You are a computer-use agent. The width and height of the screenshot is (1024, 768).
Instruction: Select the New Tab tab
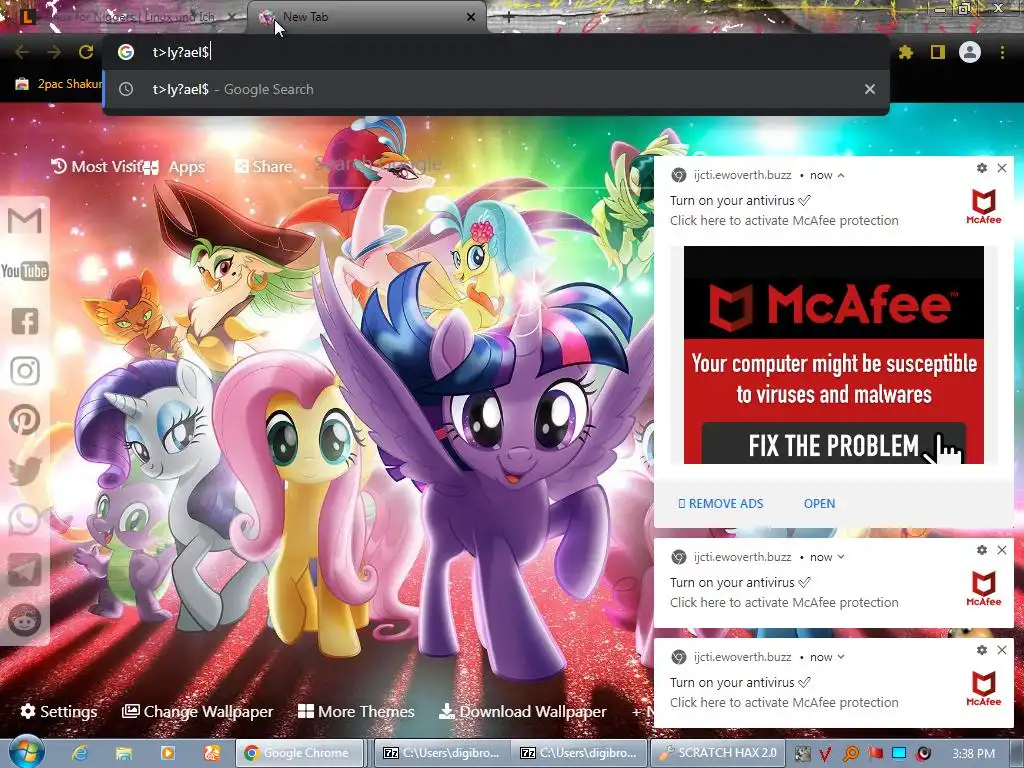click(366, 17)
